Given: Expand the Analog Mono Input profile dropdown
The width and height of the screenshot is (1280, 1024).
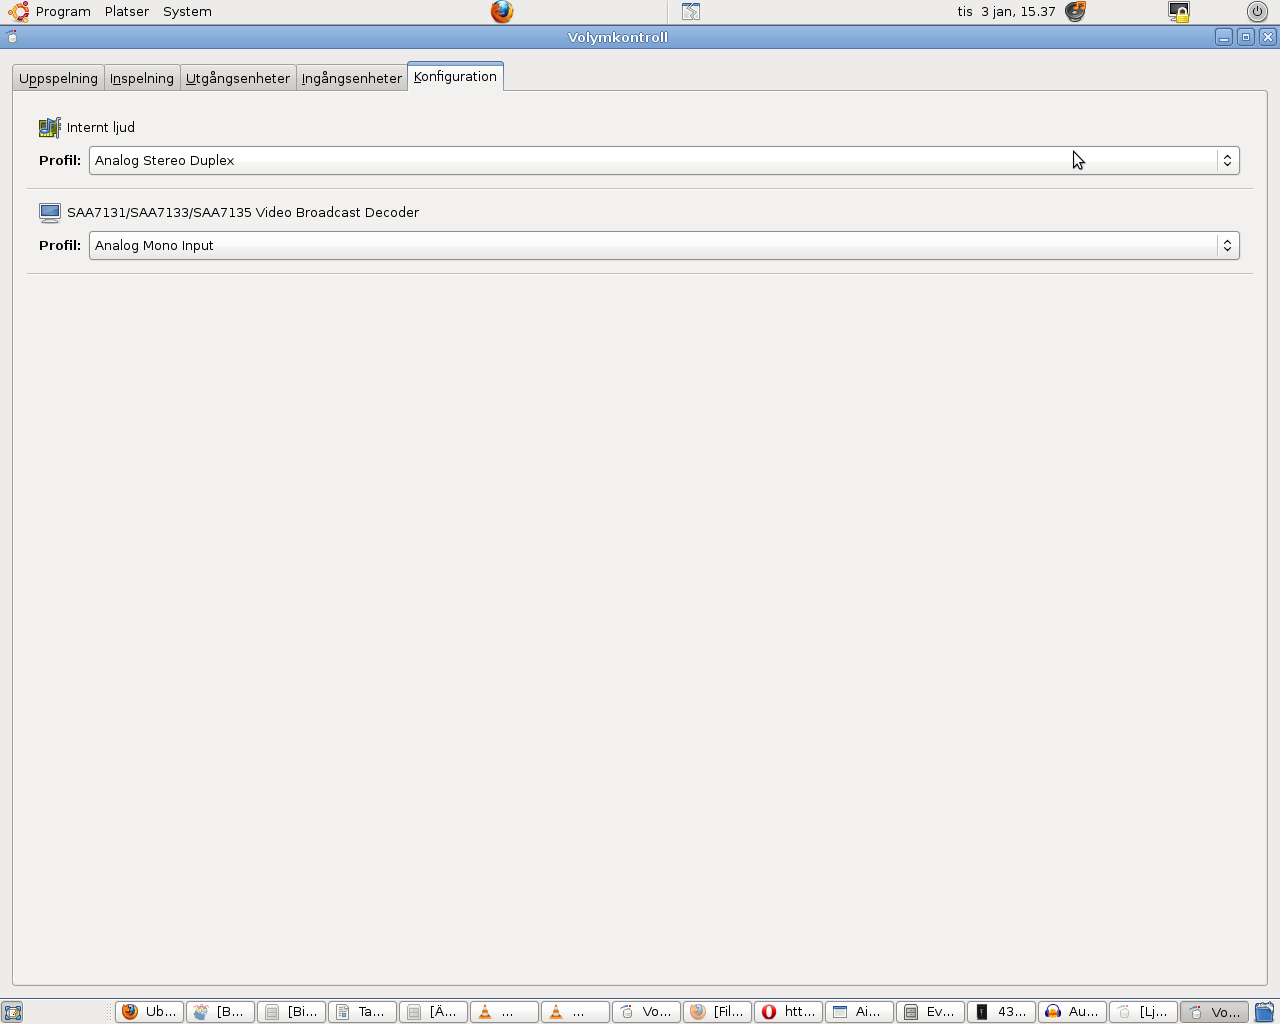Looking at the screenshot, I should coord(664,245).
